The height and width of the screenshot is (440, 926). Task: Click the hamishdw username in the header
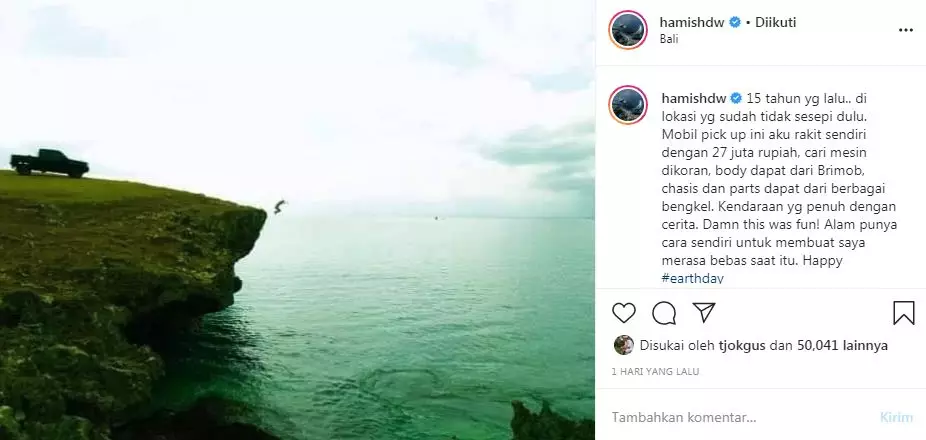click(692, 22)
